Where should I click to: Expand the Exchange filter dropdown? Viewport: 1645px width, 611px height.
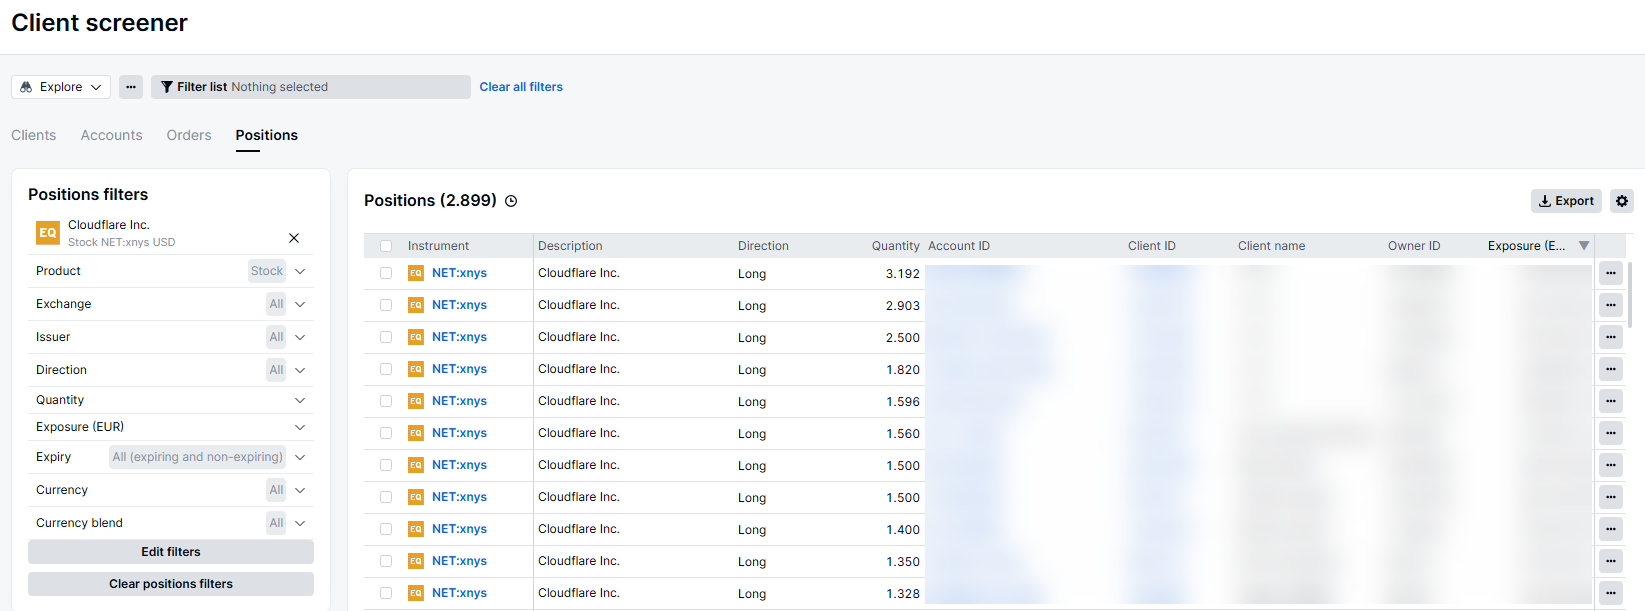coord(300,304)
